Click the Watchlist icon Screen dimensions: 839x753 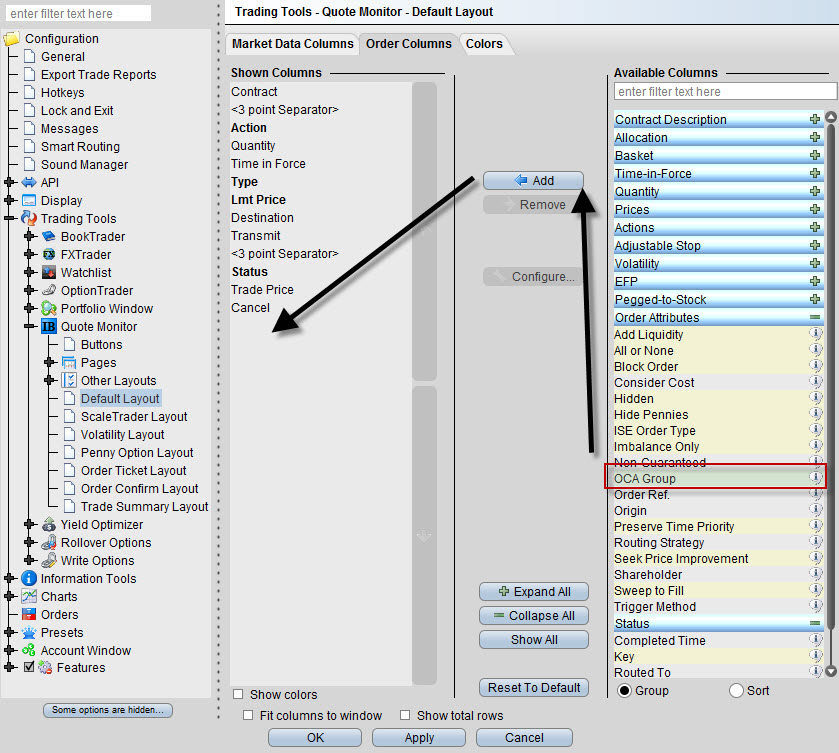(49, 272)
